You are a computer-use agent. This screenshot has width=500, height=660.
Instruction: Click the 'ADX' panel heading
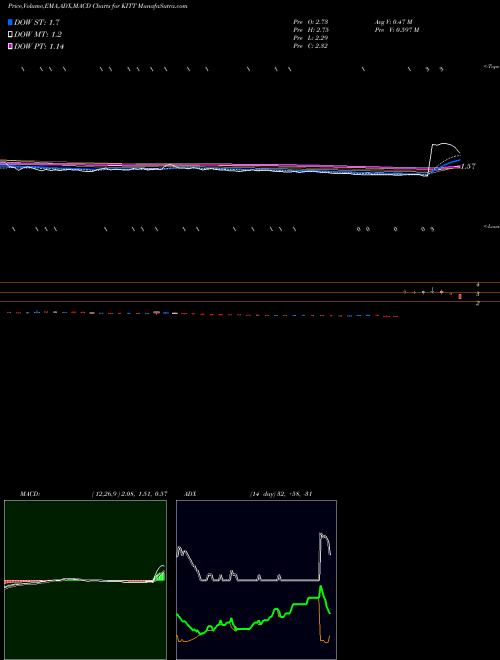(x=190, y=494)
